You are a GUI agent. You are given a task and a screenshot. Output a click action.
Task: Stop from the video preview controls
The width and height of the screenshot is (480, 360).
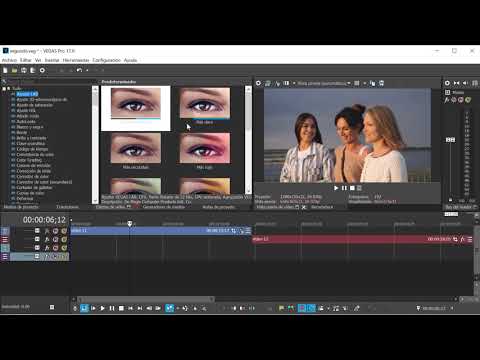[352, 188]
